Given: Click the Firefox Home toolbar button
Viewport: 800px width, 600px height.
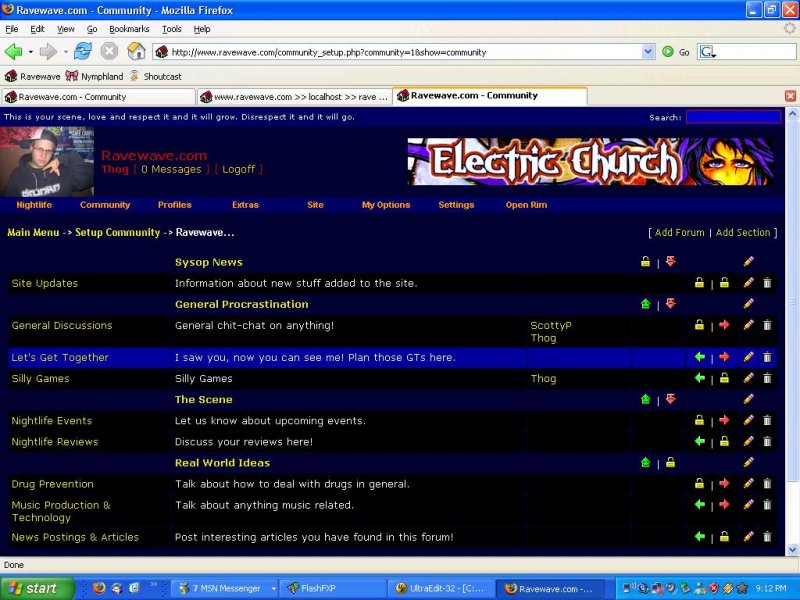Looking at the screenshot, I should [x=136, y=52].
